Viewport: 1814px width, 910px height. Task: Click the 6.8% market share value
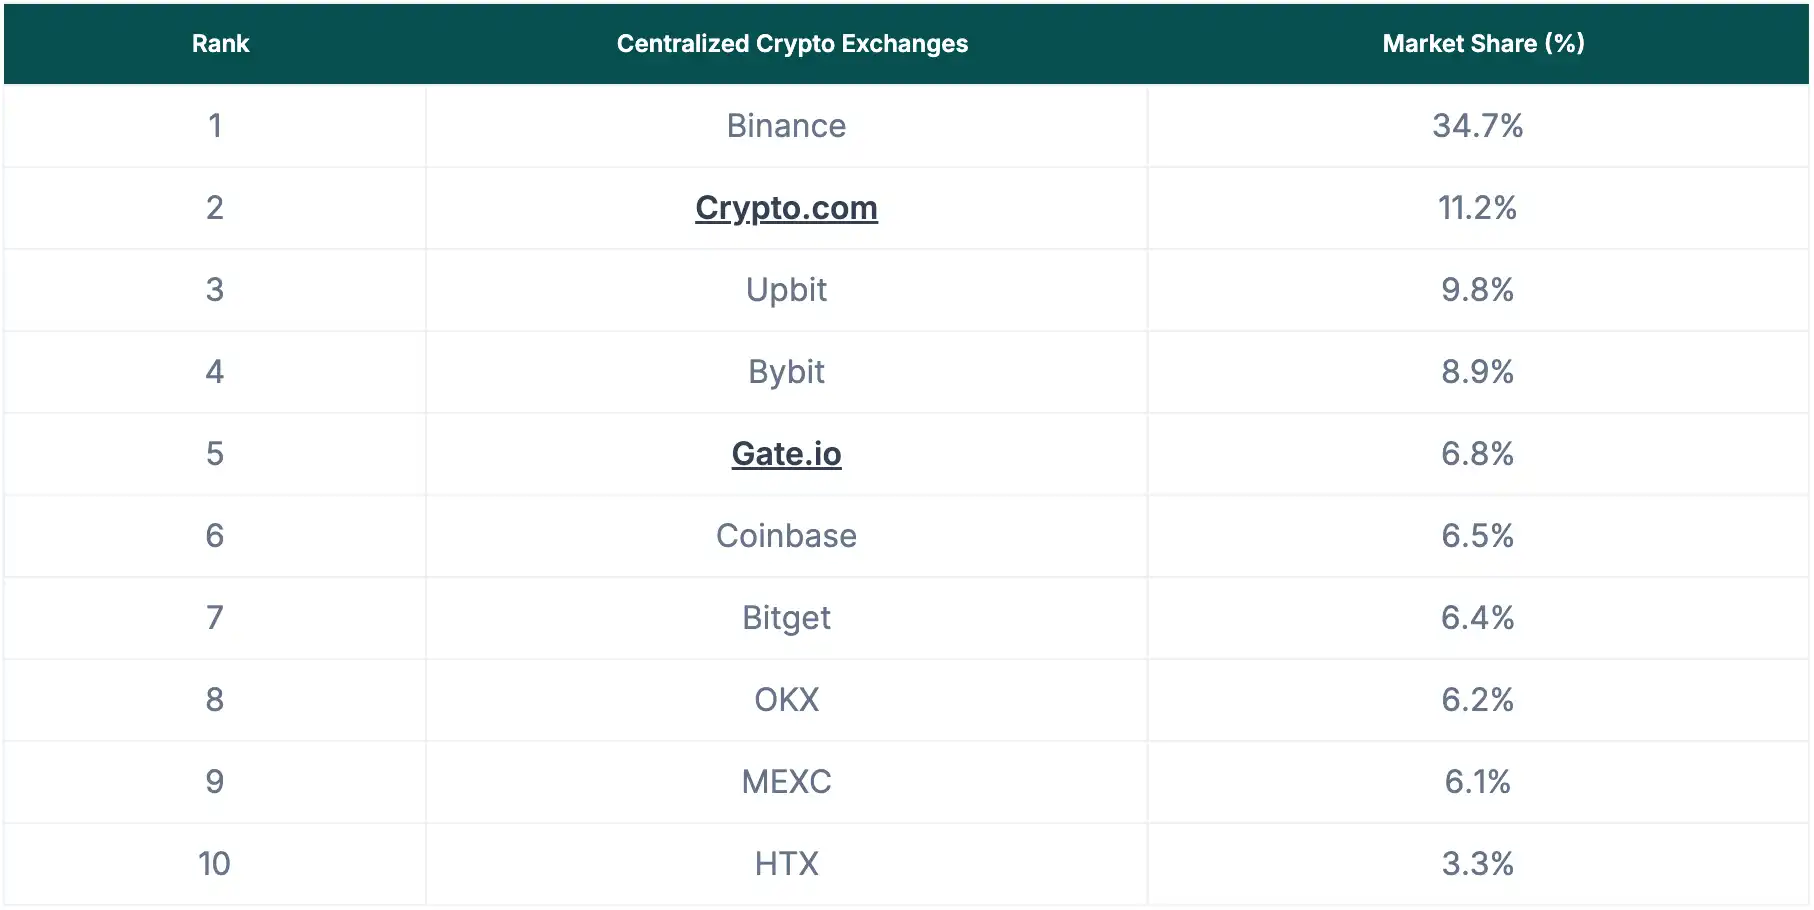(1477, 454)
